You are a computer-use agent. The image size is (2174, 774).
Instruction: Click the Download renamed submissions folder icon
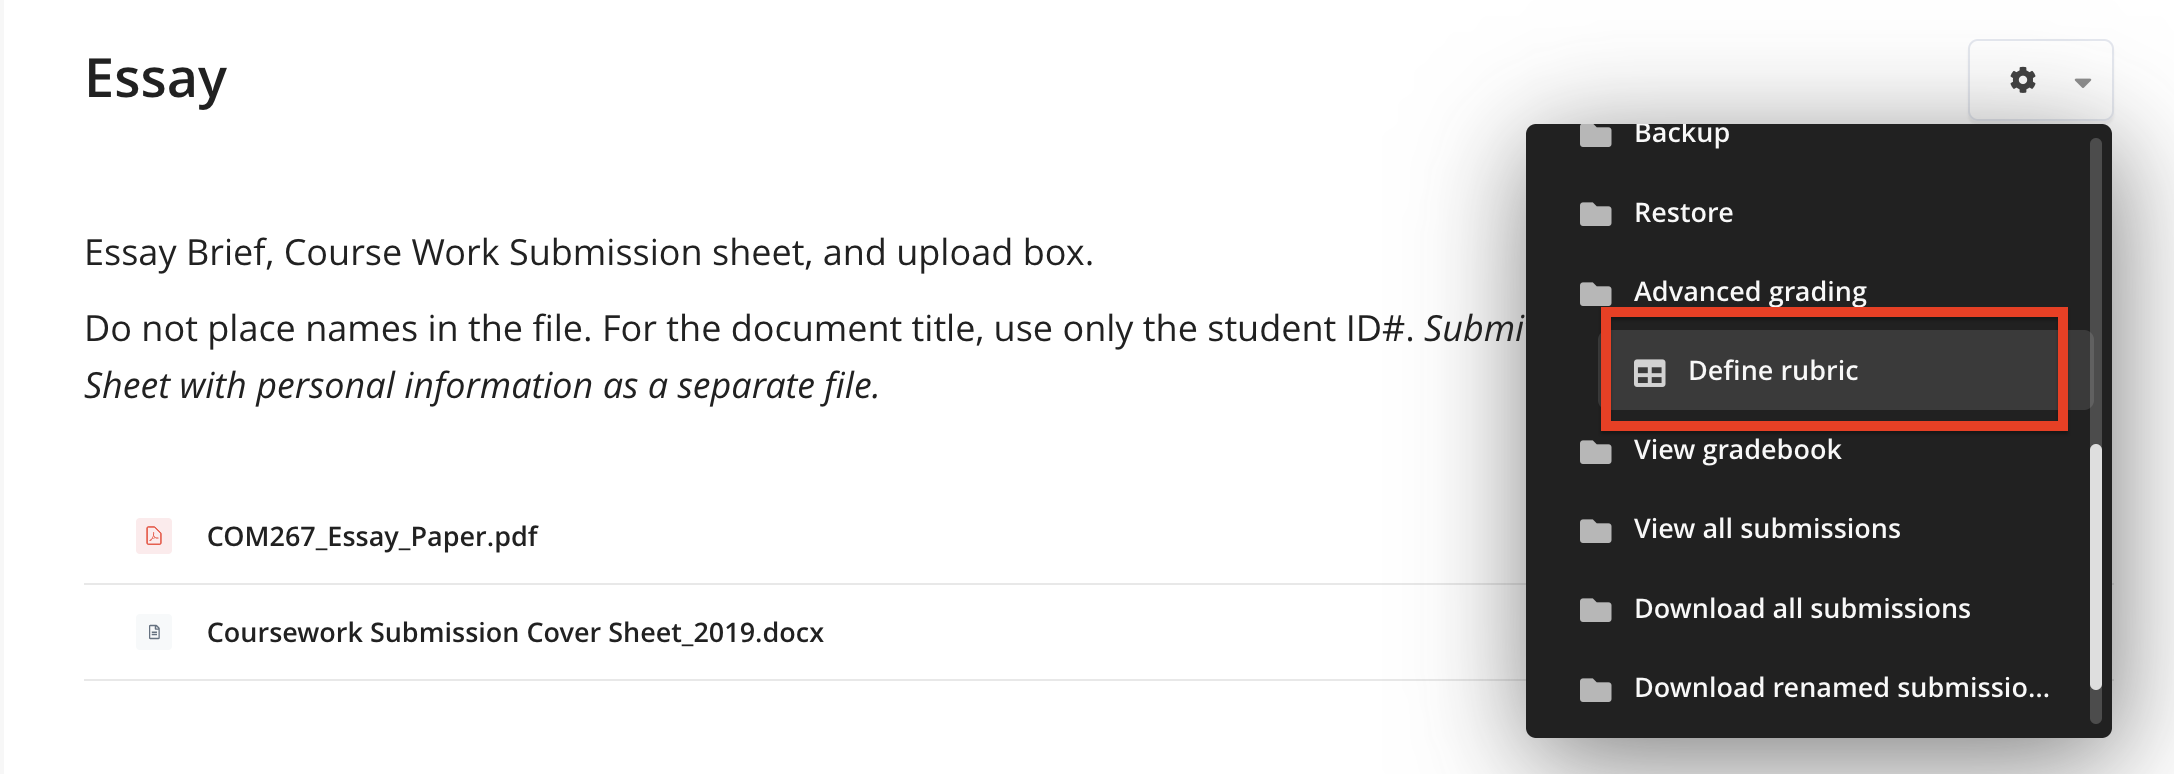point(1595,688)
